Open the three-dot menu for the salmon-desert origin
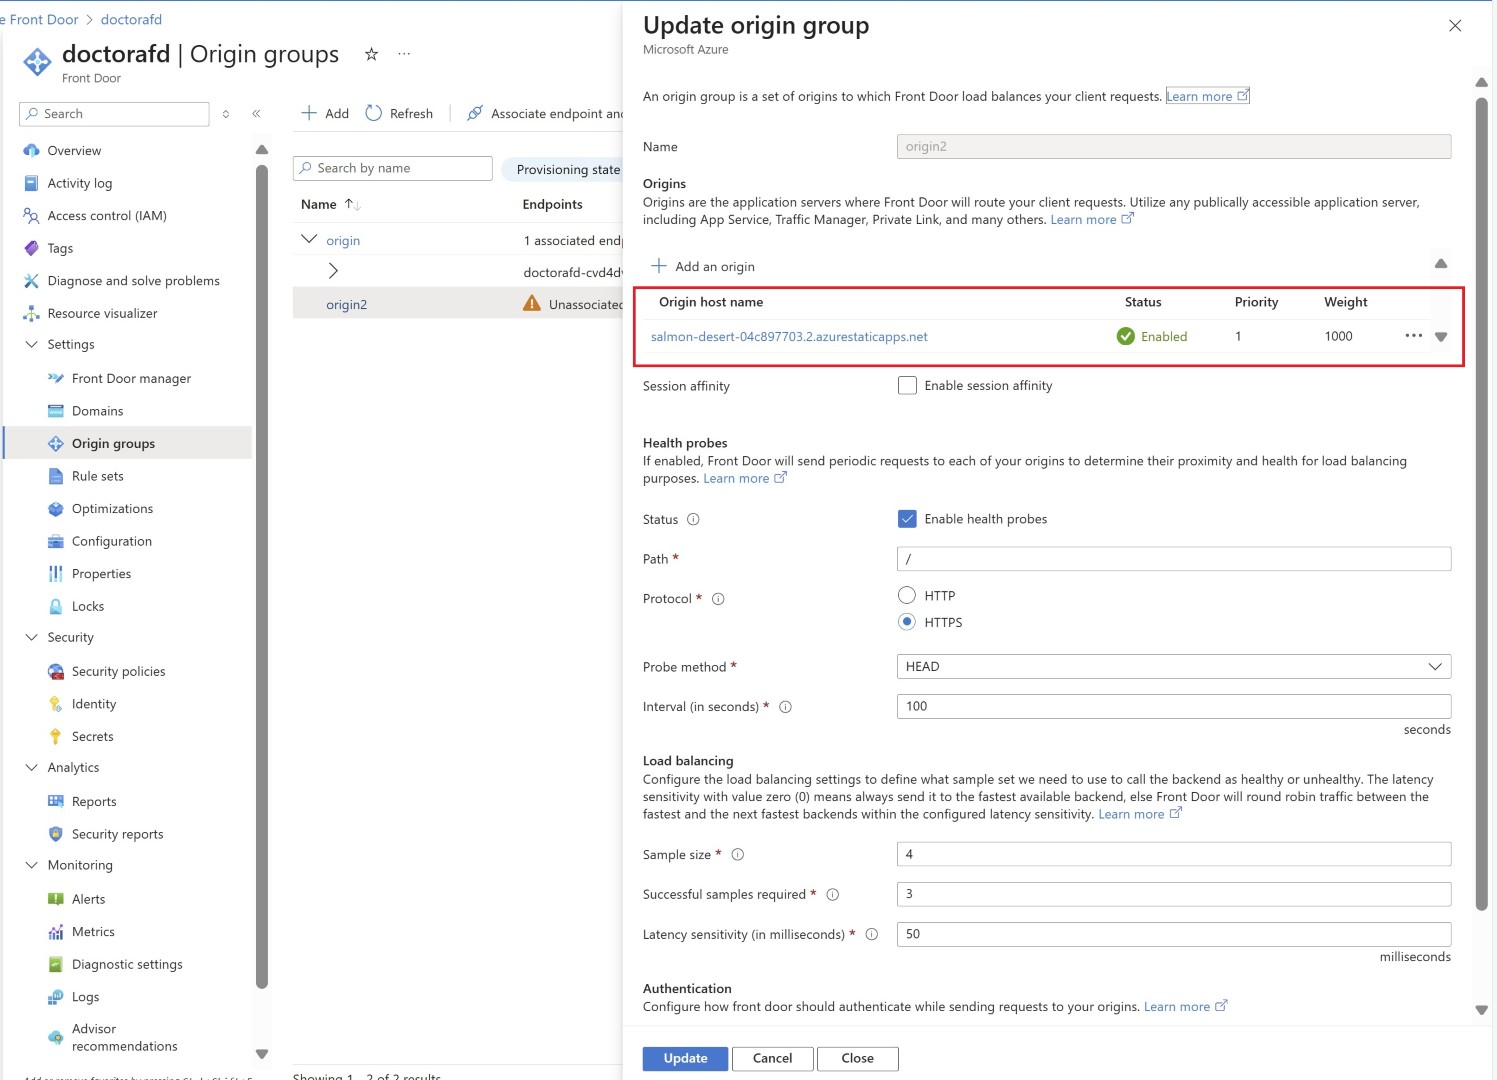The height and width of the screenshot is (1080, 1497). click(1413, 336)
